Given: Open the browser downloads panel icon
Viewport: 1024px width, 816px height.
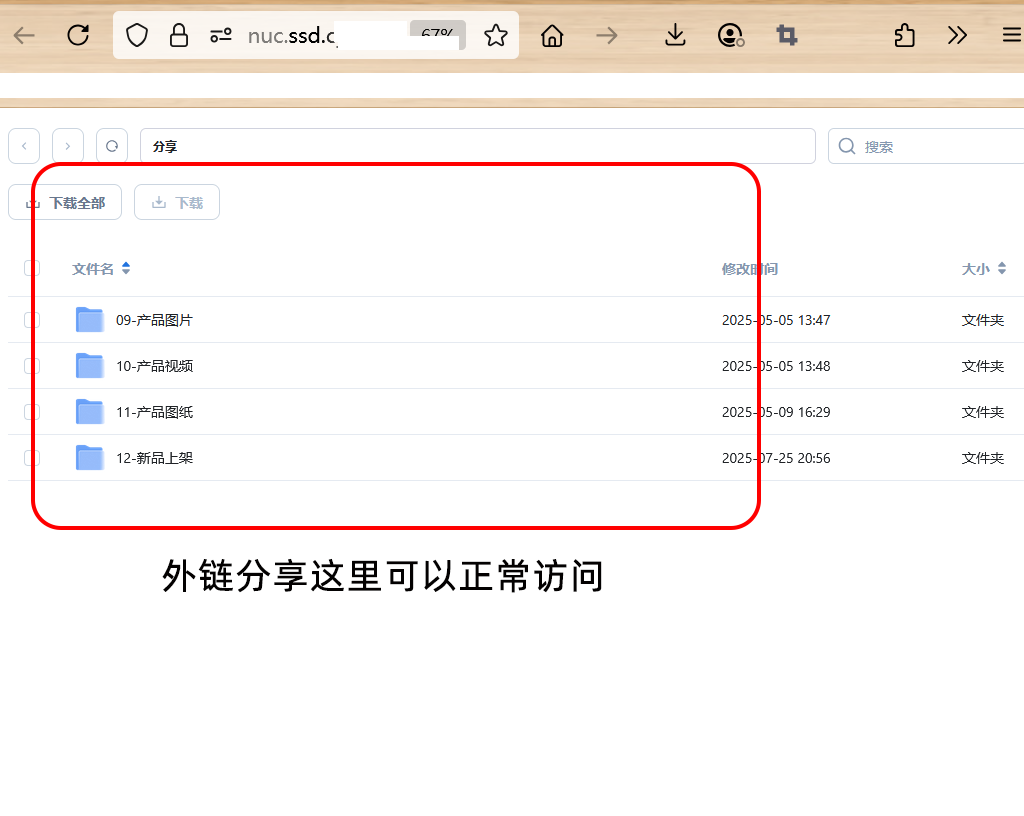Looking at the screenshot, I should tap(675, 35).
